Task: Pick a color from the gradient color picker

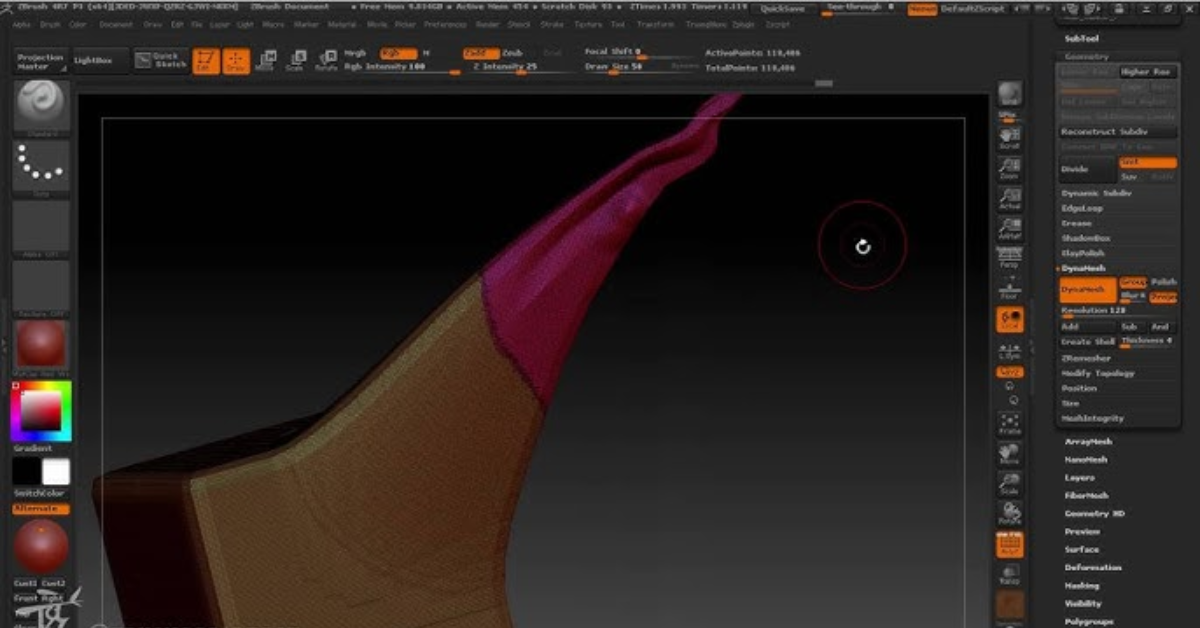Action: click(41, 408)
